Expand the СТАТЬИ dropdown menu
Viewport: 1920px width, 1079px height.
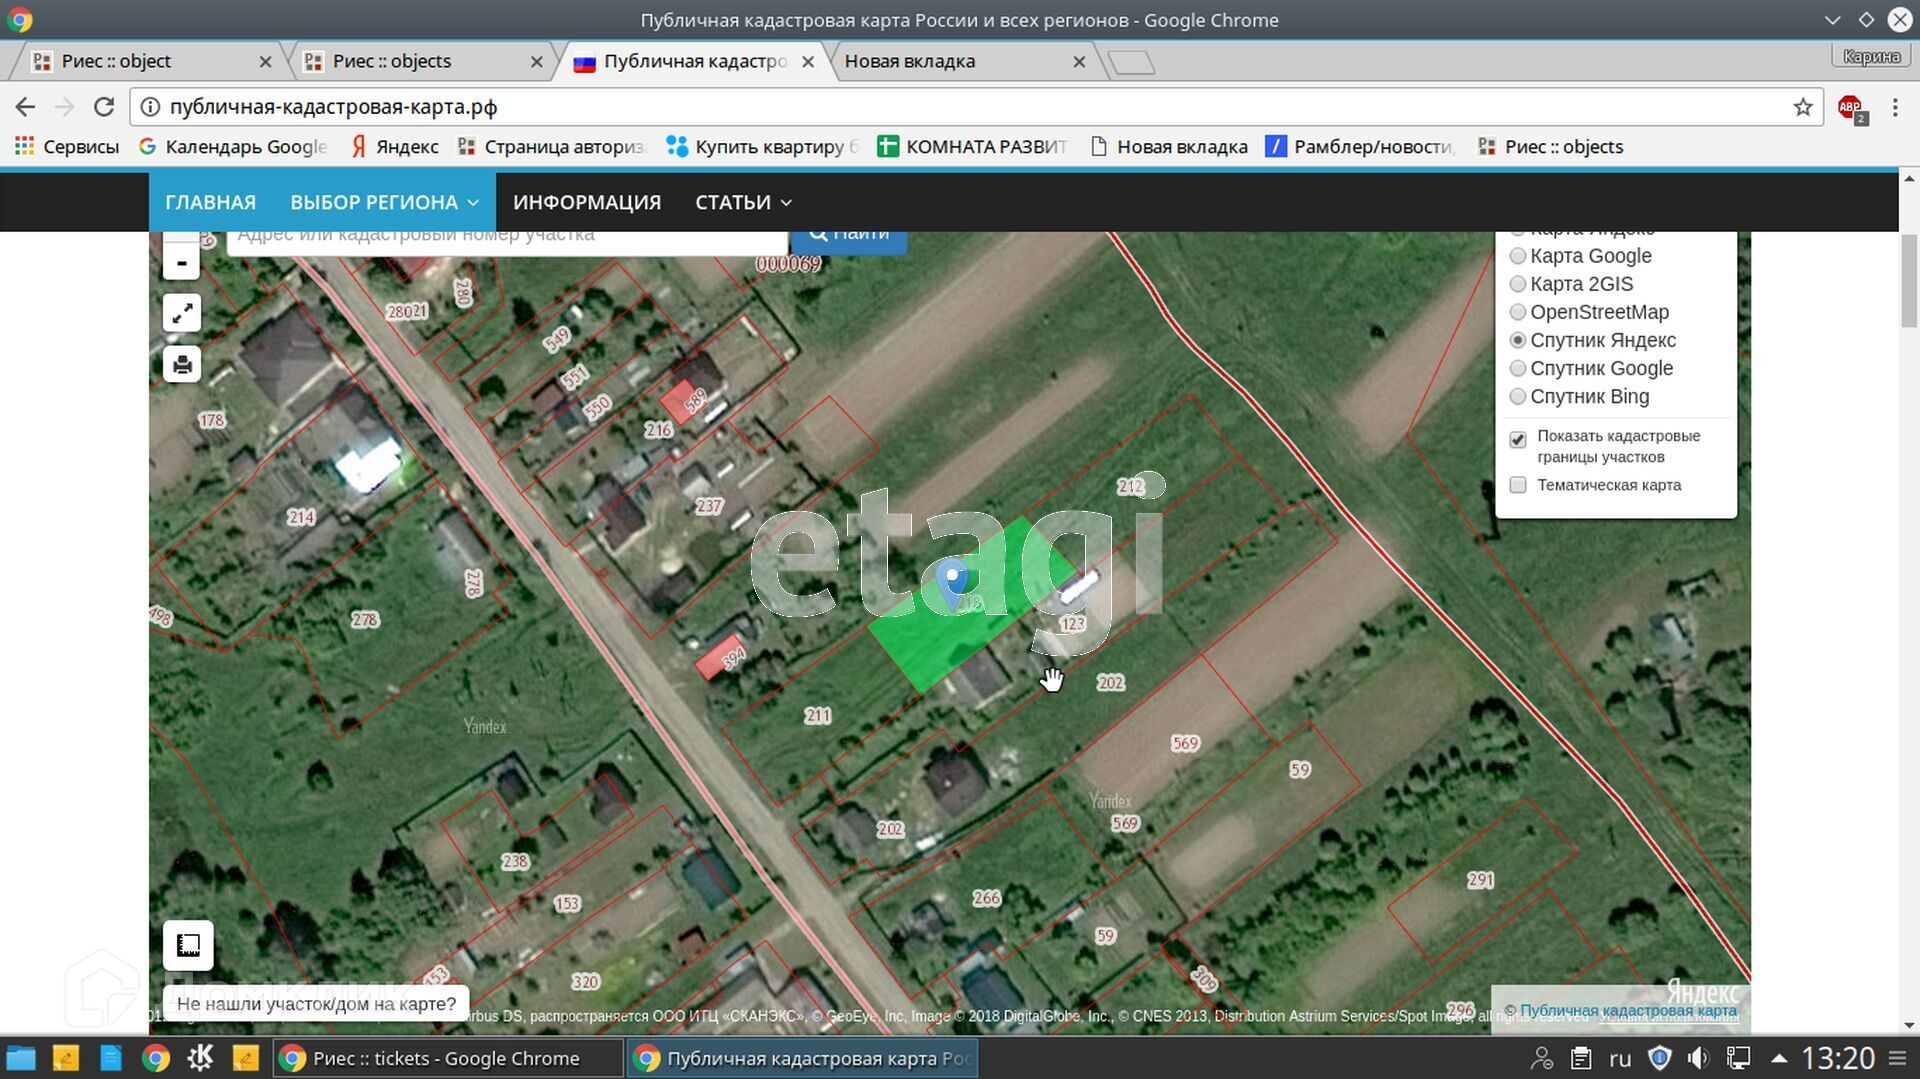tap(744, 202)
